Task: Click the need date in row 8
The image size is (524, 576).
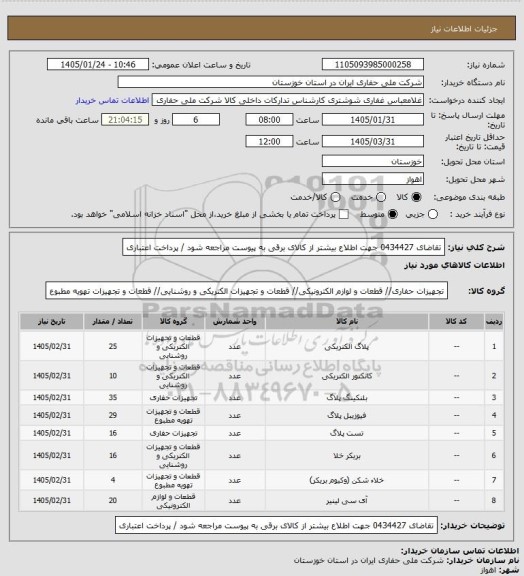Action: 51,501
